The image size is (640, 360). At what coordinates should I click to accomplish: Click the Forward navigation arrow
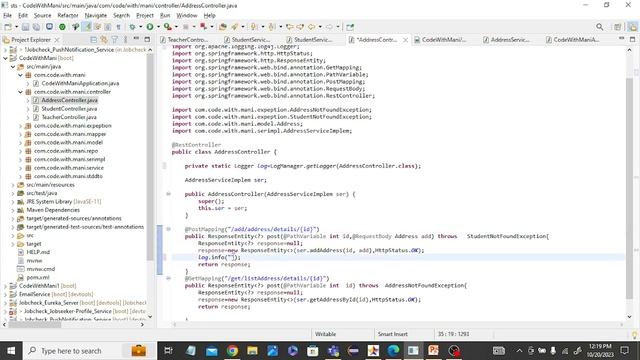[329, 27]
